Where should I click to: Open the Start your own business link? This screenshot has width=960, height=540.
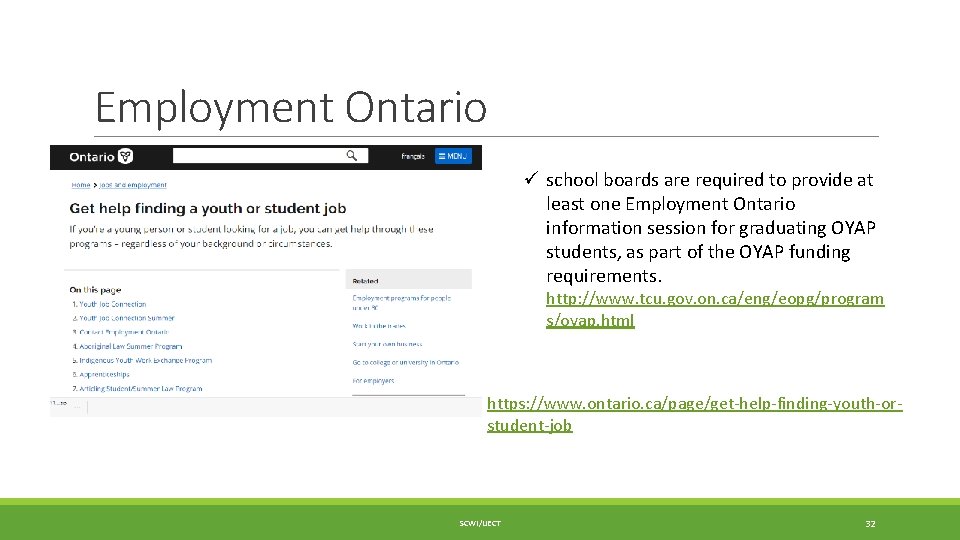[x=387, y=344]
